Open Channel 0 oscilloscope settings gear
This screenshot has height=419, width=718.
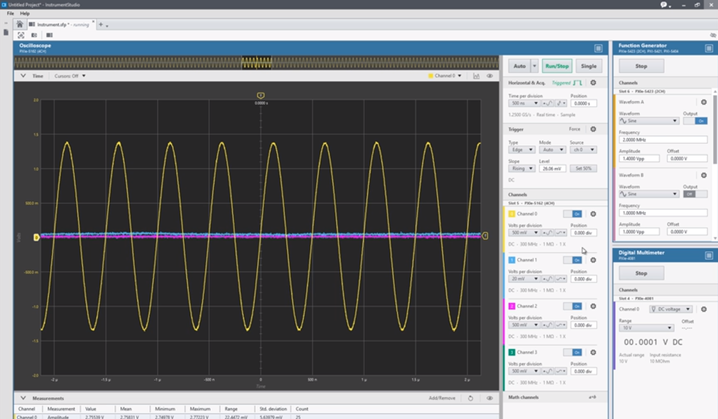click(593, 214)
